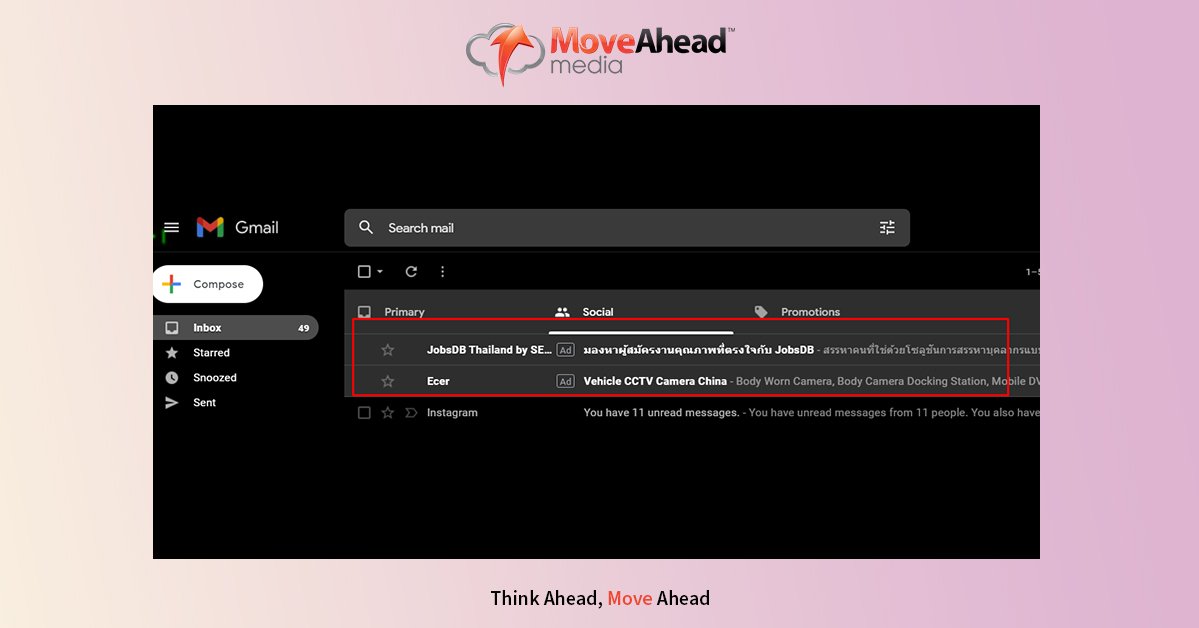The height and width of the screenshot is (628, 1199).
Task: Open the Starred folder
Action: click(211, 353)
